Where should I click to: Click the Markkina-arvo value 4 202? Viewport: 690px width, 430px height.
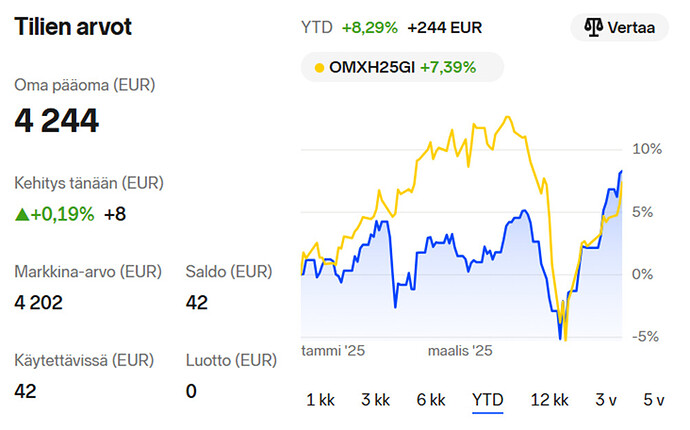click(38, 303)
